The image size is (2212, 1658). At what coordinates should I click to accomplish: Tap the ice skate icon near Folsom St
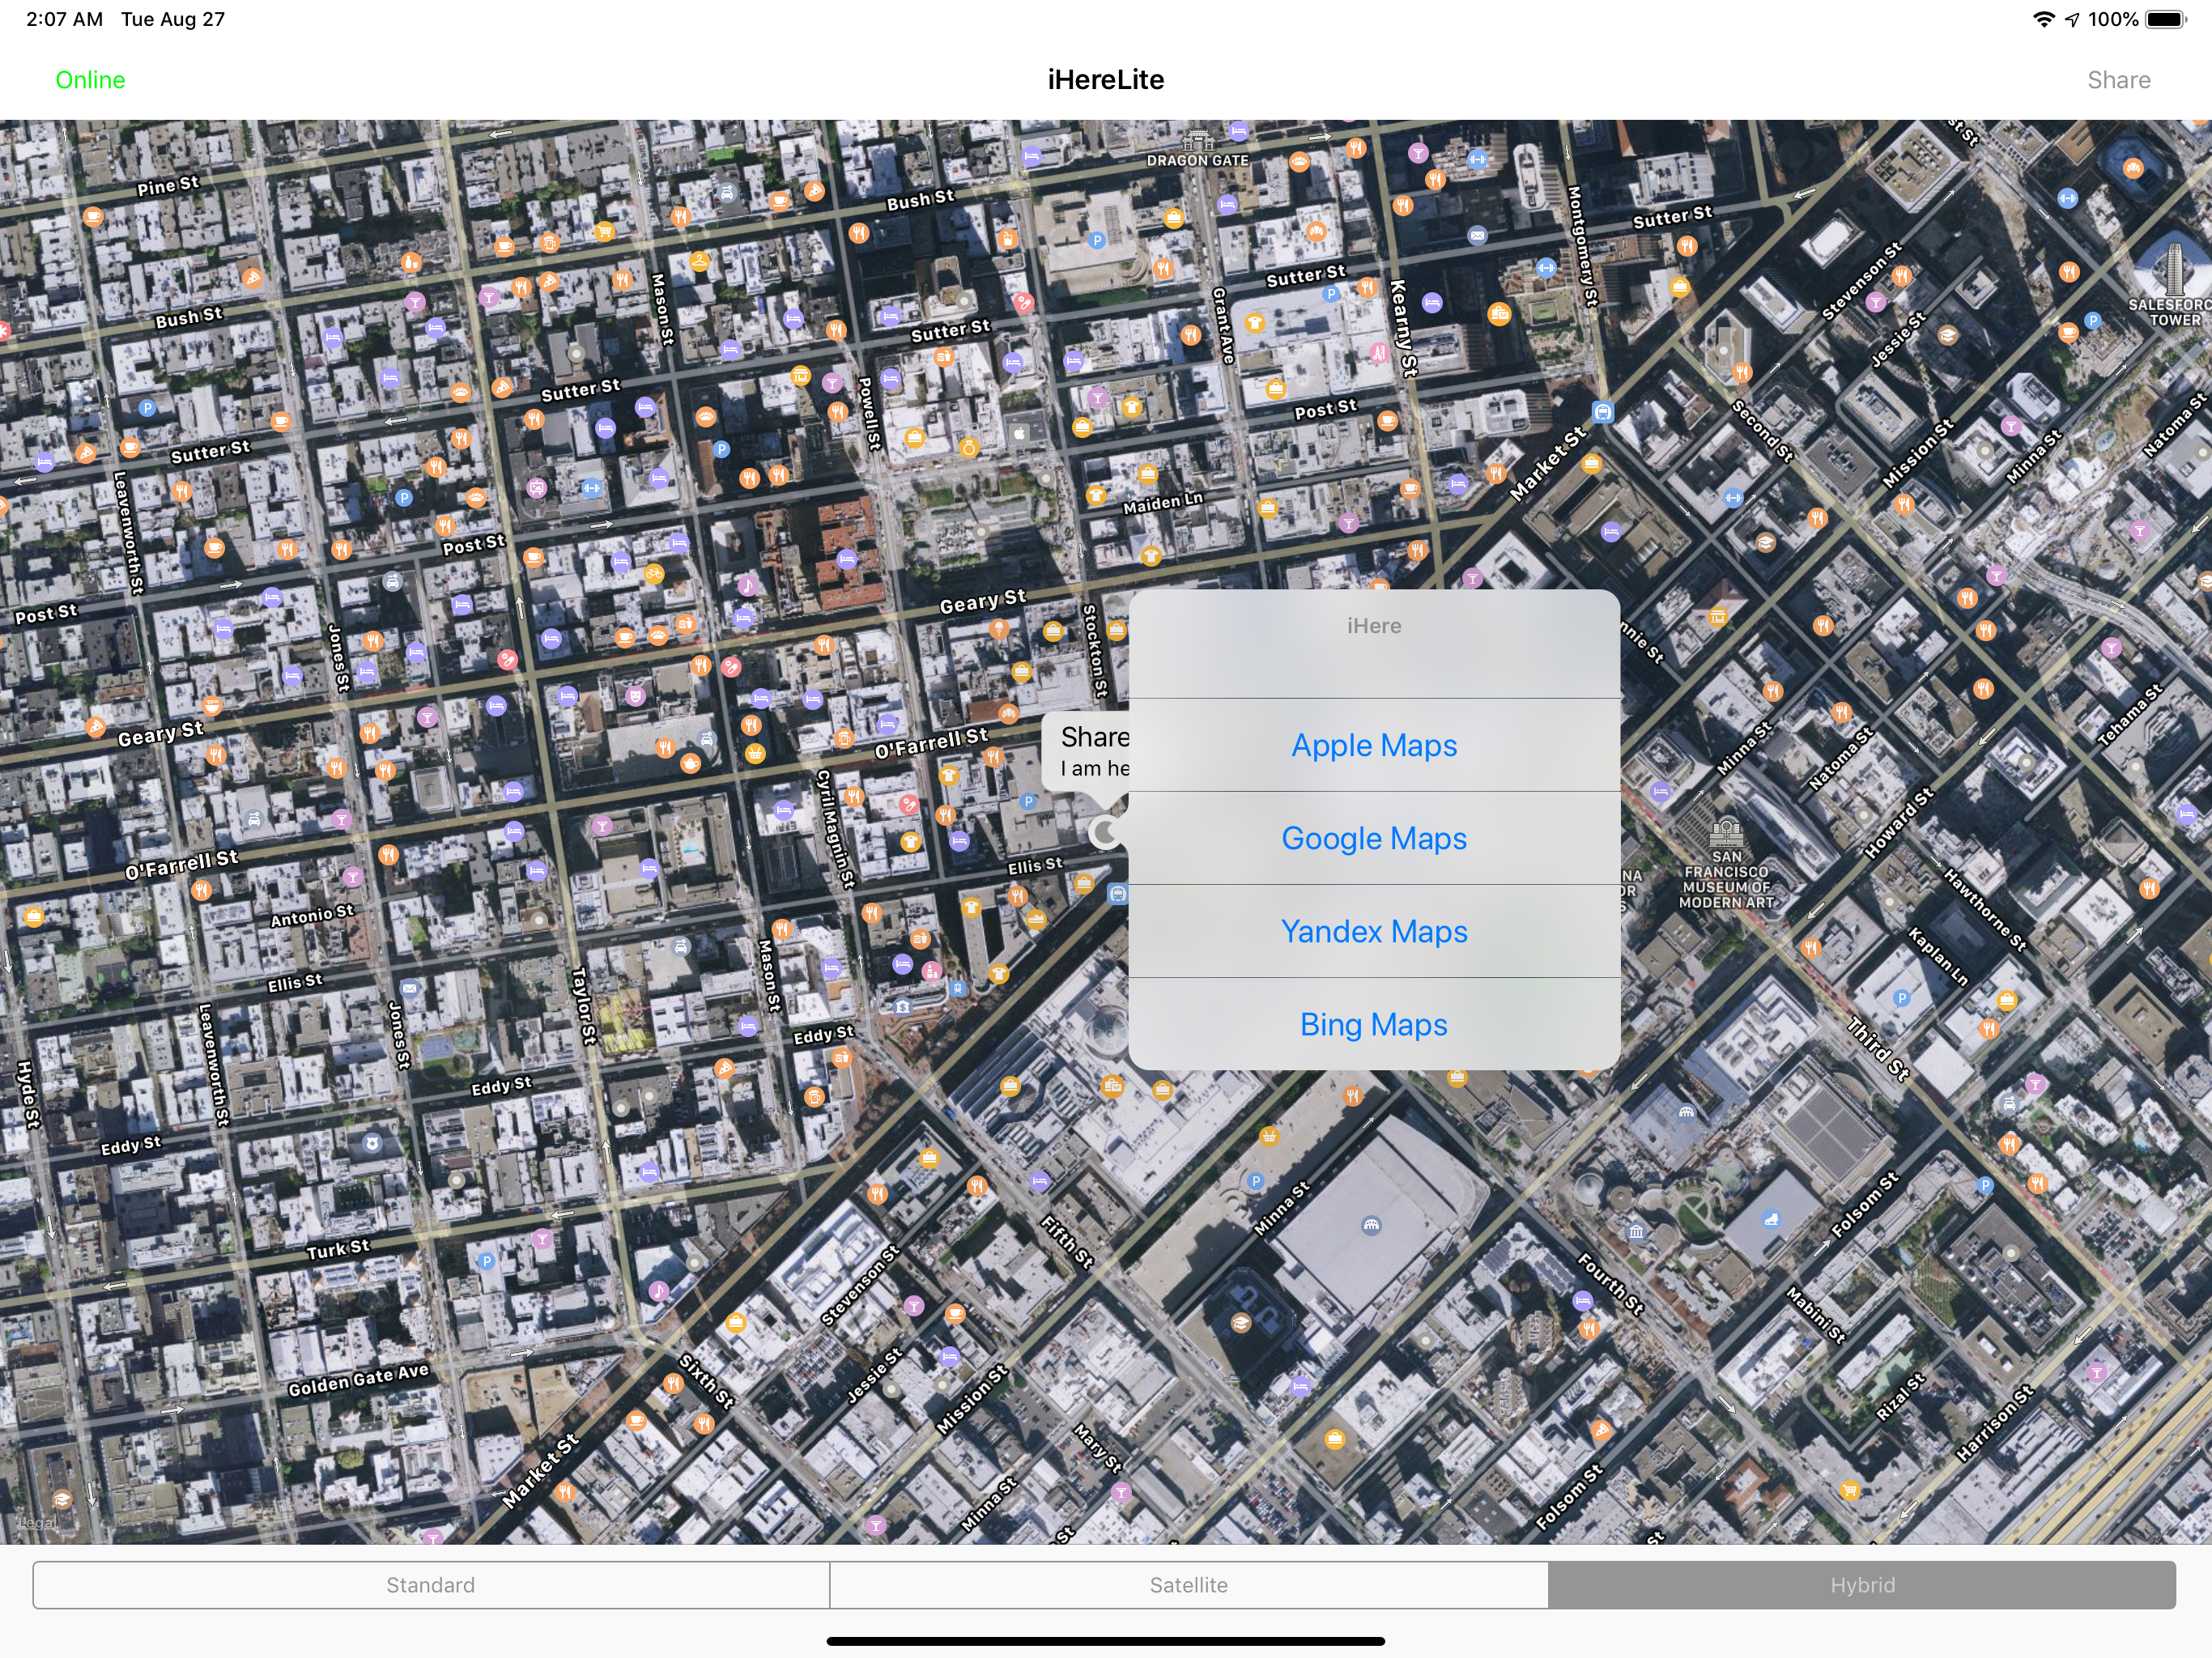point(1771,1218)
